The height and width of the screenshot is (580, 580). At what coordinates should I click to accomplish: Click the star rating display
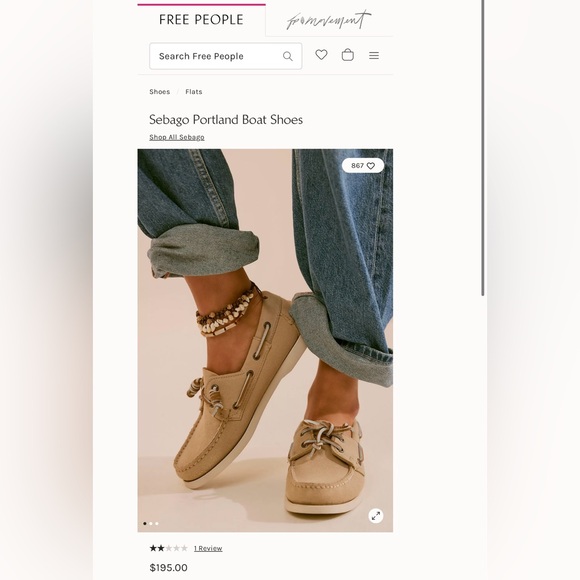(x=168, y=548)
